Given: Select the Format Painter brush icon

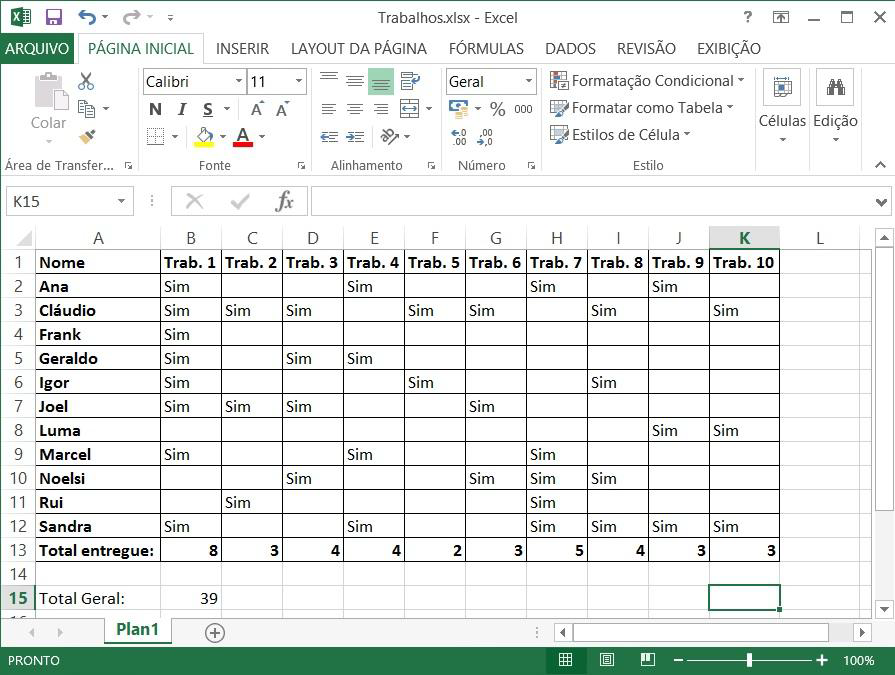Looking at the screenshot, I should tap(86, 136).
